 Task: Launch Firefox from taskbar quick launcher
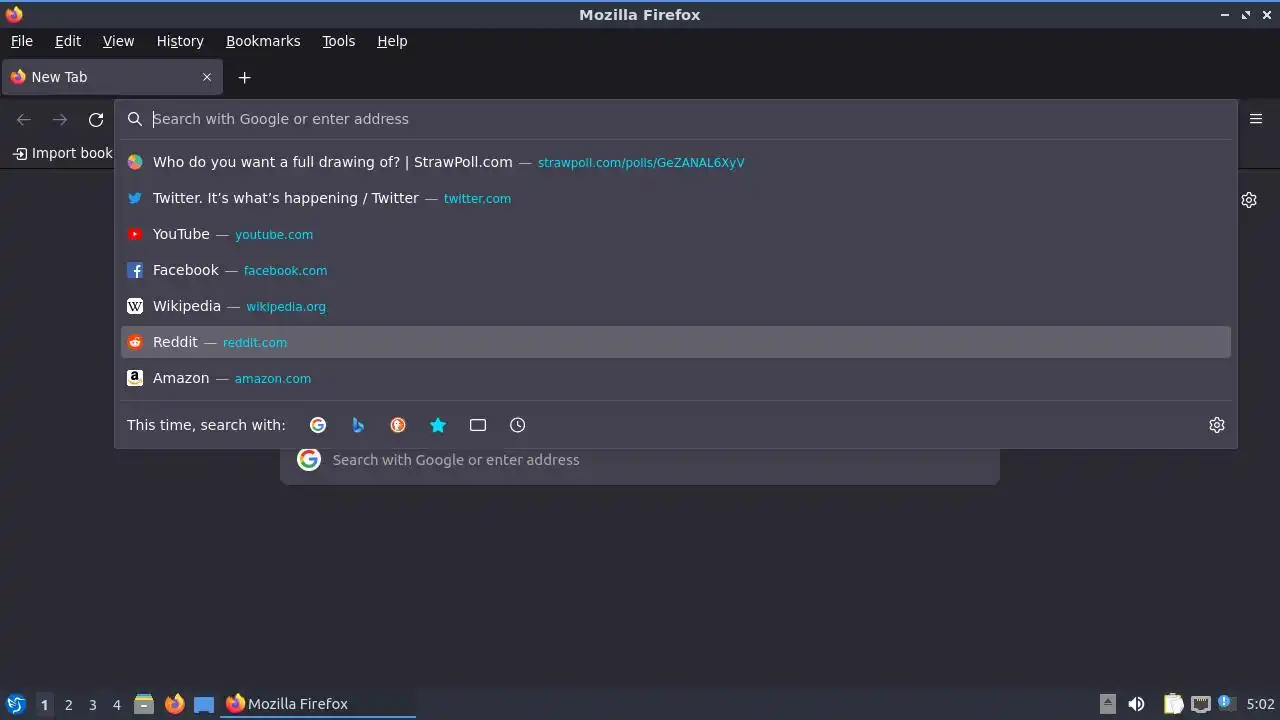(174, 704)
